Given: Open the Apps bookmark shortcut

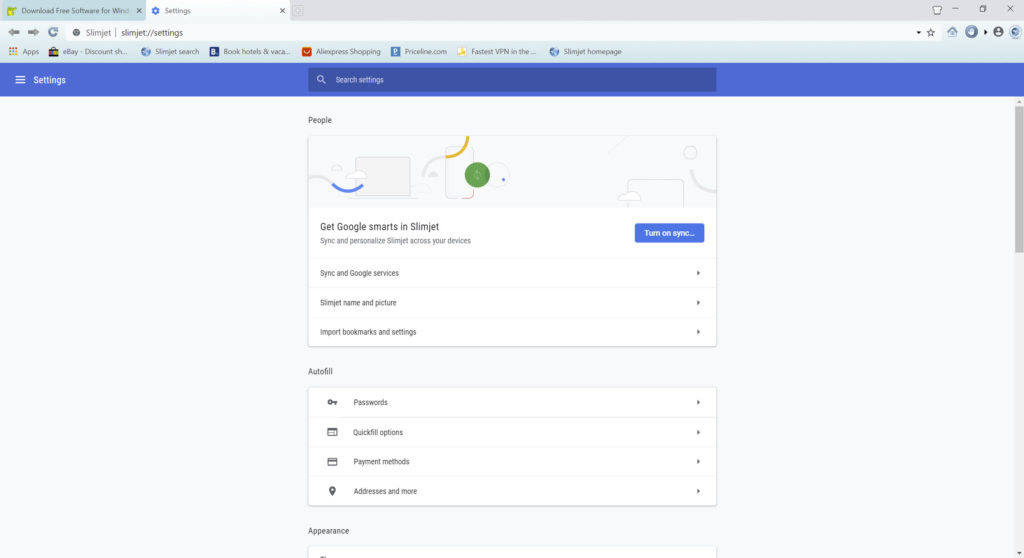Looking at the screenshot, I should point(24,52).
